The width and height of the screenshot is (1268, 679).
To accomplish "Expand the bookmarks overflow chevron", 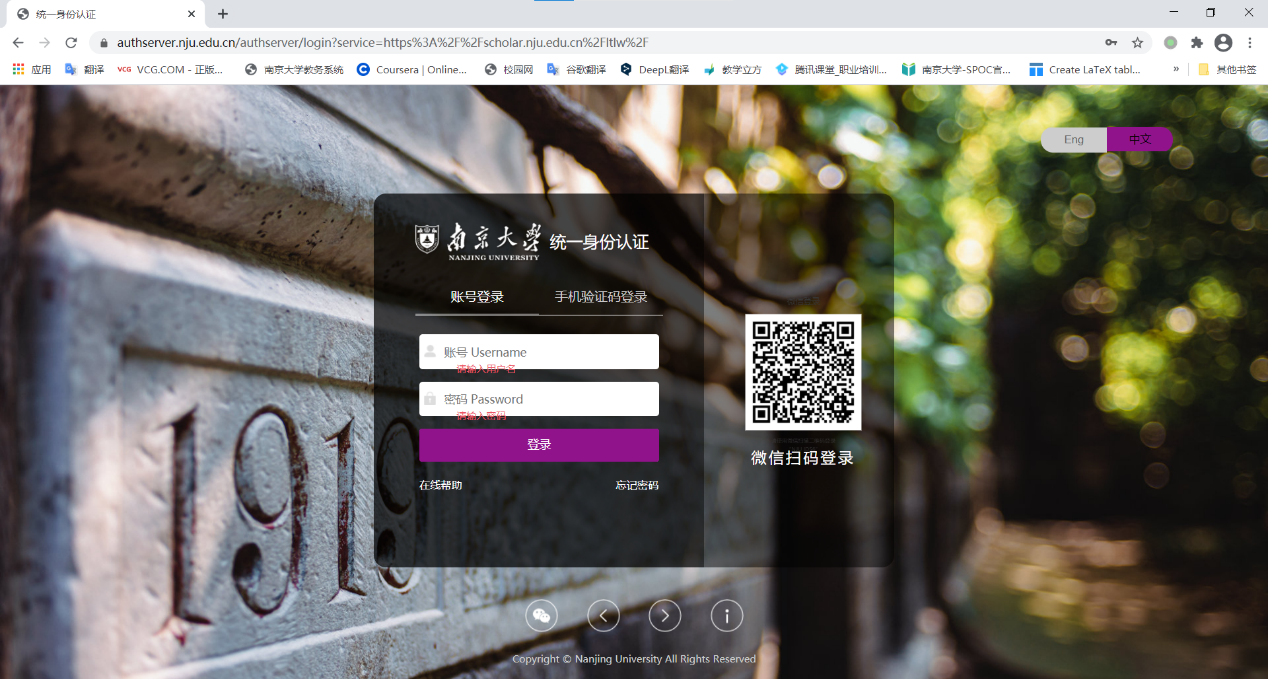I will pyautogui.click(x=1176, y=70).
